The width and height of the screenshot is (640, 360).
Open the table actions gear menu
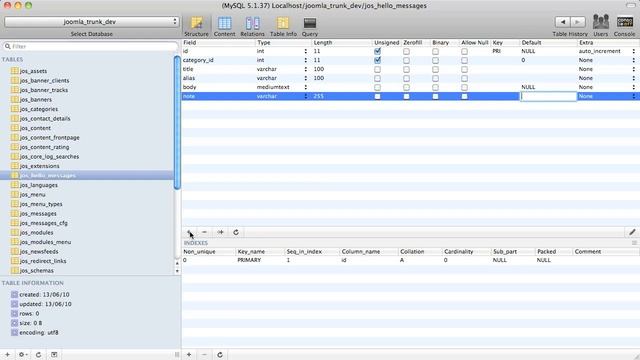[x=23, y=354]
